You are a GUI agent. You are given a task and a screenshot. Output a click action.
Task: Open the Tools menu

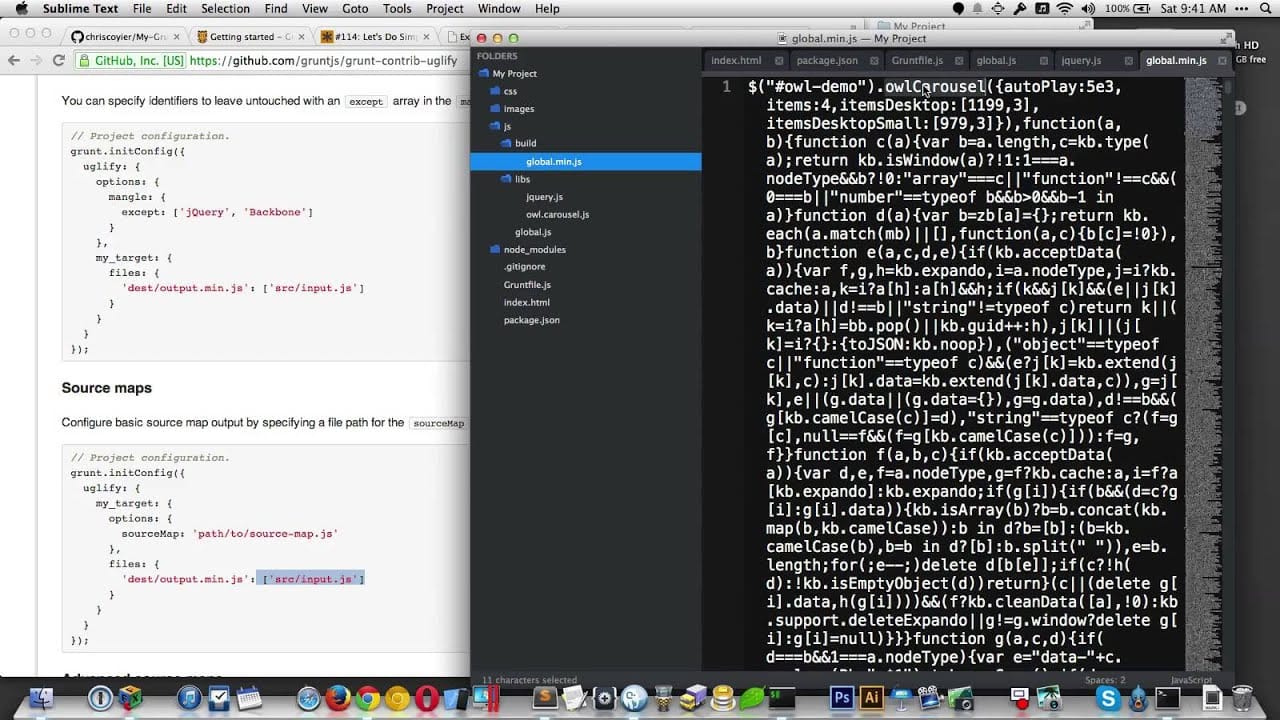397,9
